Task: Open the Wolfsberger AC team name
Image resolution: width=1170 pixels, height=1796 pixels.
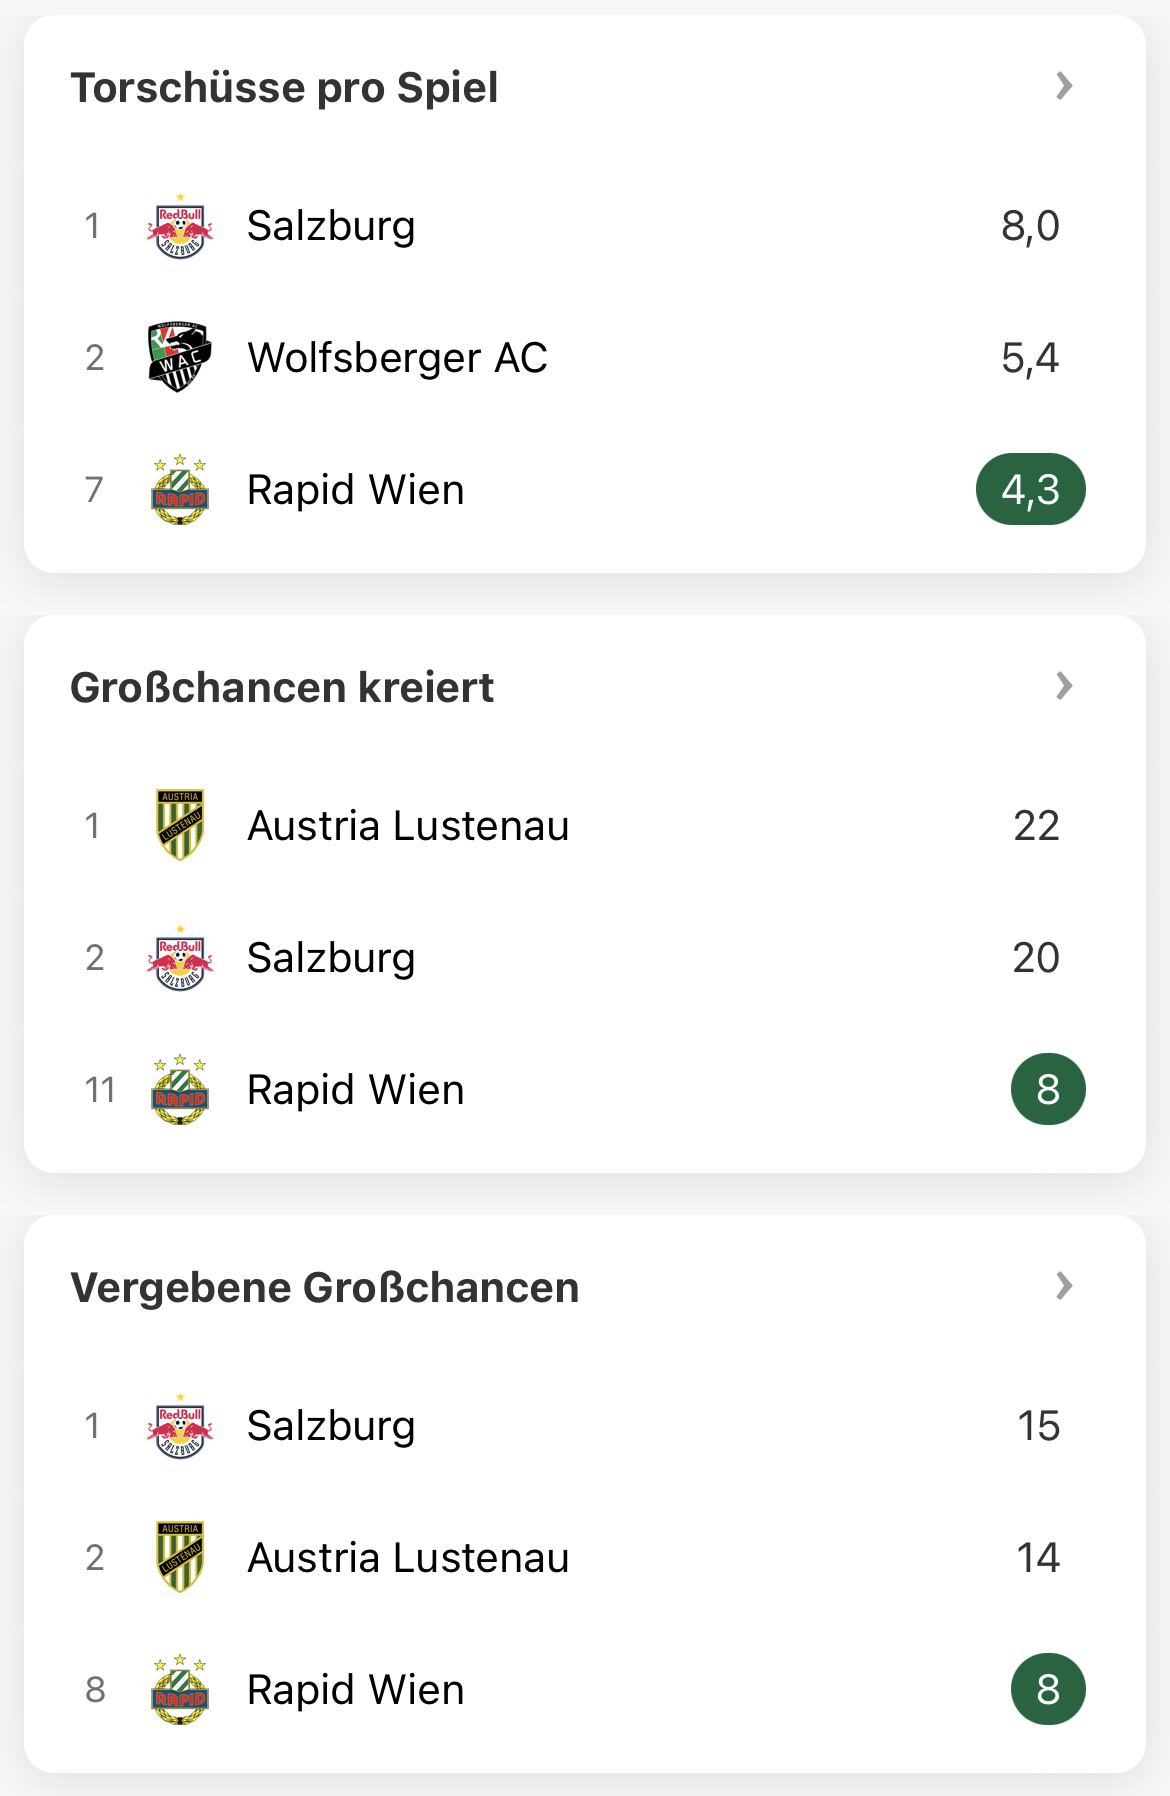Action: click(398, 358)
